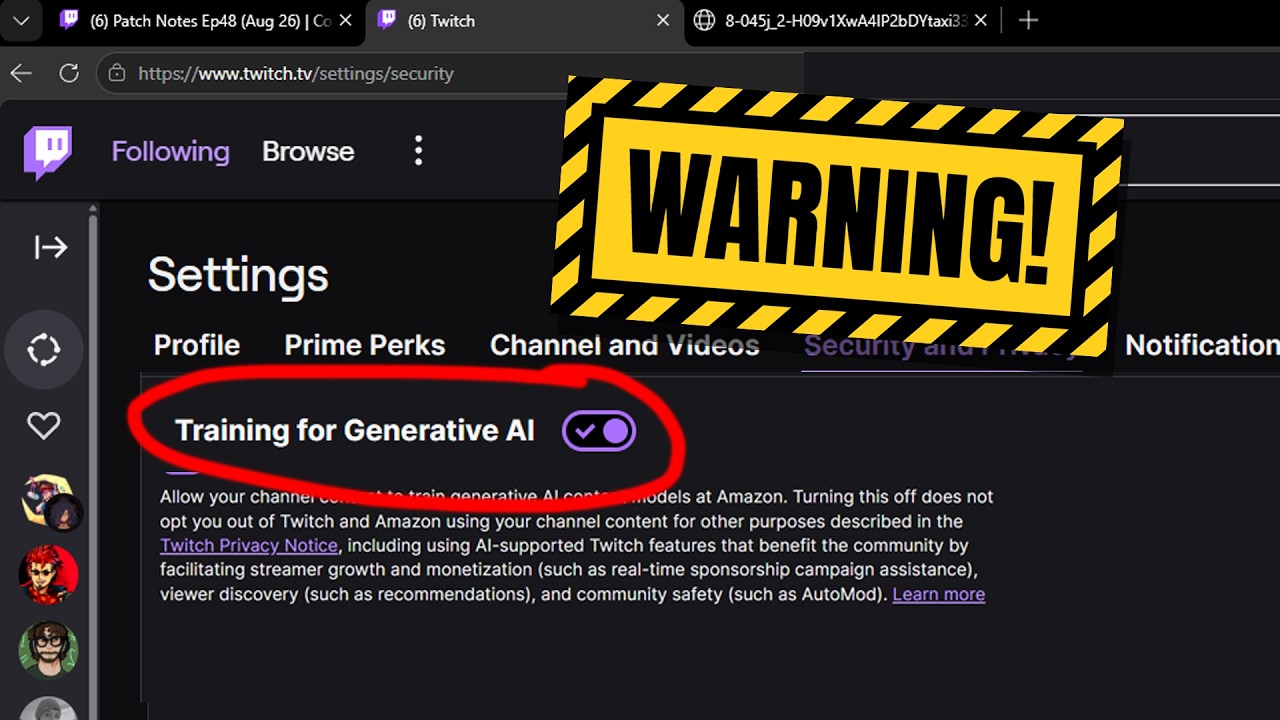This screenshot has height=720, width=1280.
Task: Close the "(6) Twitch" browser tab
Action: pos(664,21)
